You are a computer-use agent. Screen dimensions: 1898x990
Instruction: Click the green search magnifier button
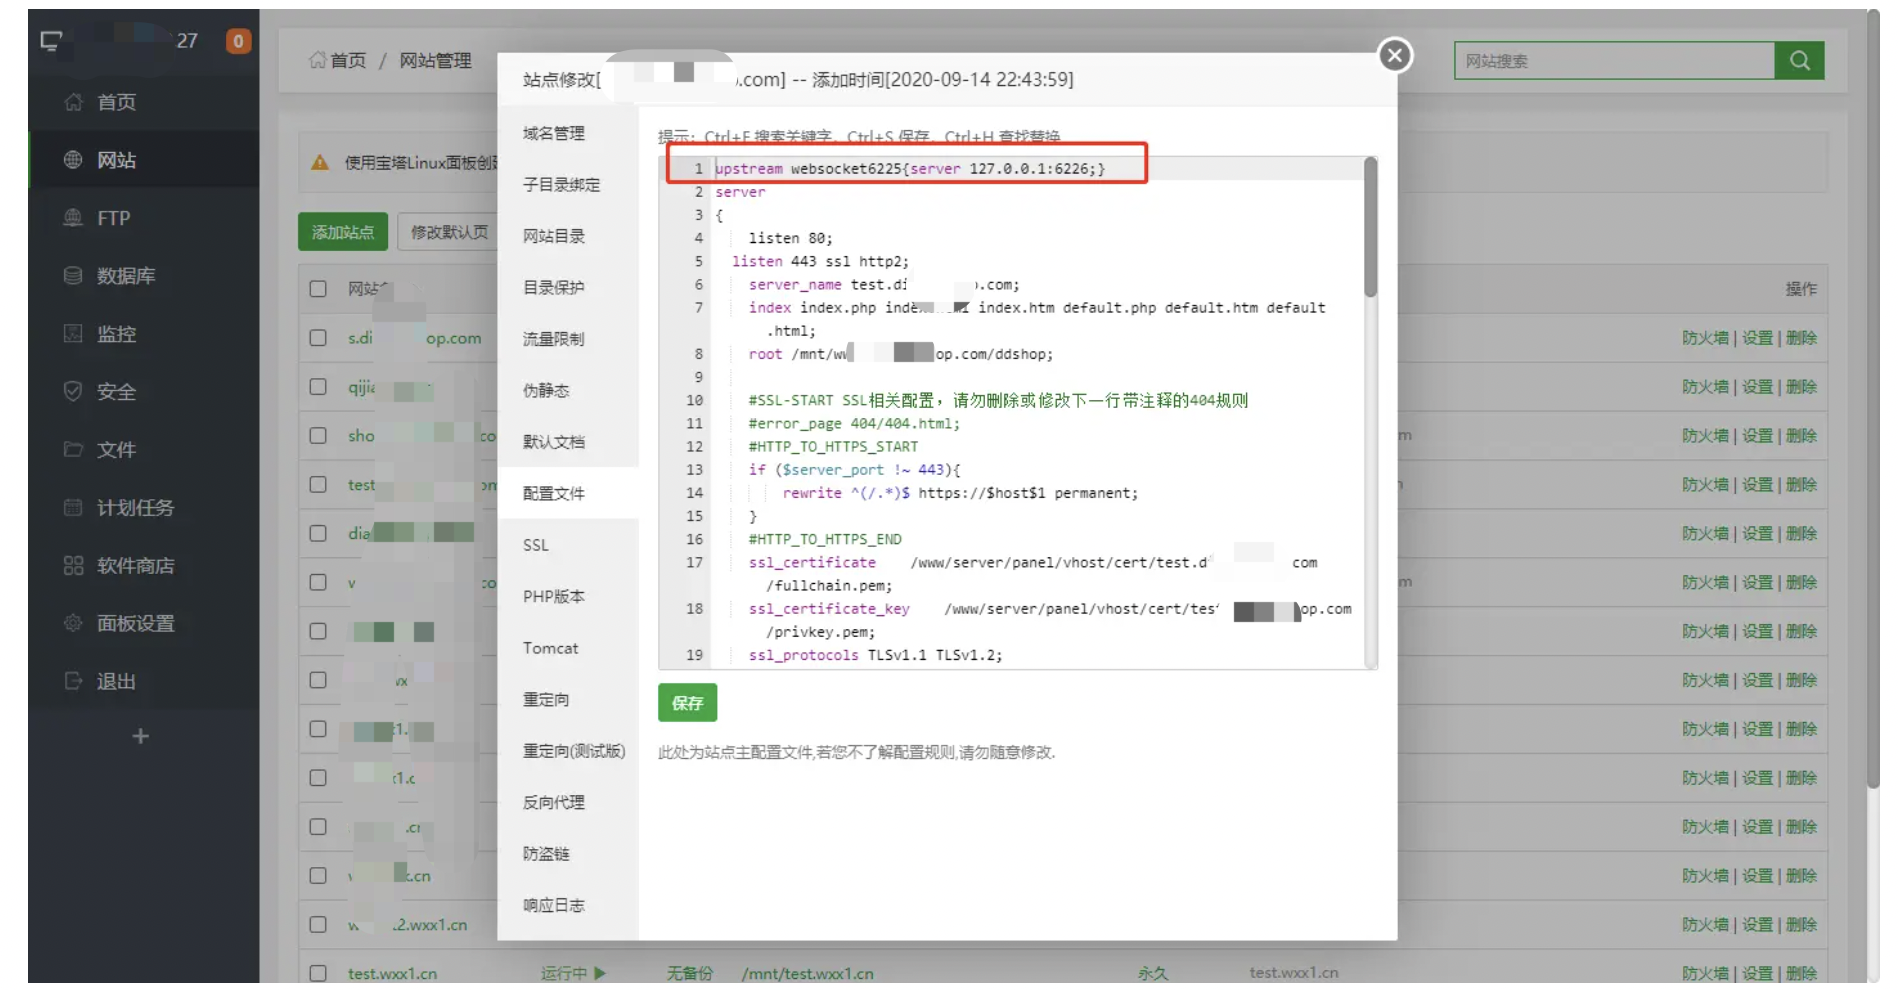[x=1799, y=61]
